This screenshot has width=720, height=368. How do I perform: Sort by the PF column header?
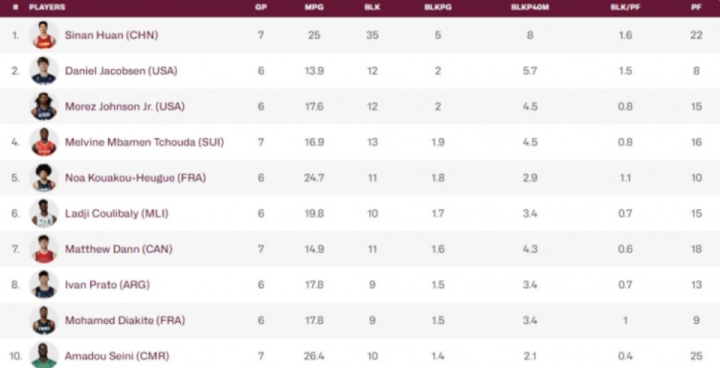696,7
